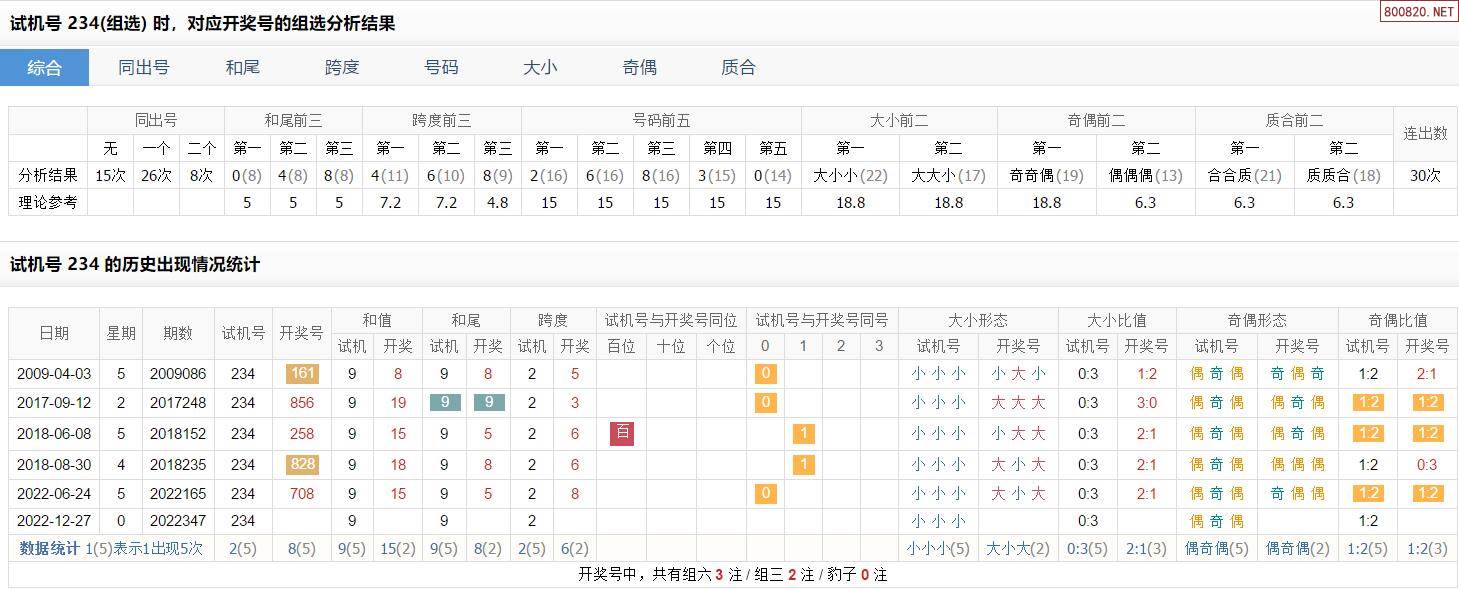Click period number 2022347
This screenshot has height=590, width=1459.
[x=178, y=521]
